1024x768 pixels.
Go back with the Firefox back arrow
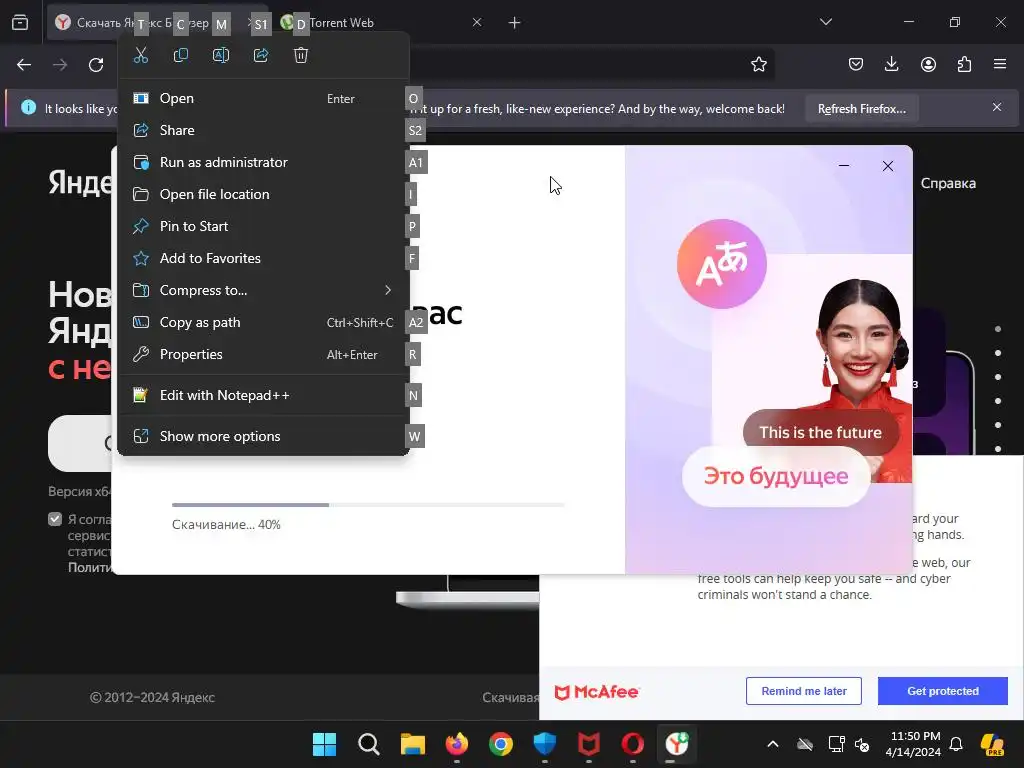click(x=24, y=65)
